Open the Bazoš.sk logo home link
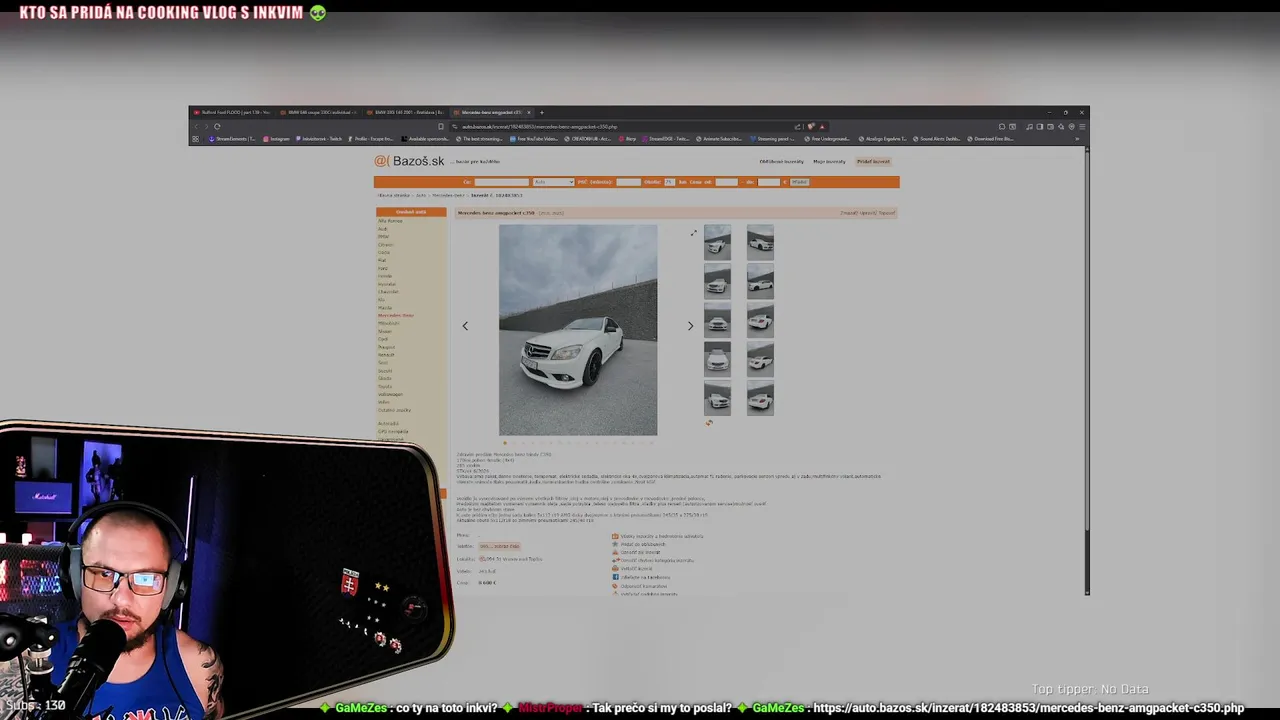This screenshot has width=1280, height=720. [x=410, y=161]
